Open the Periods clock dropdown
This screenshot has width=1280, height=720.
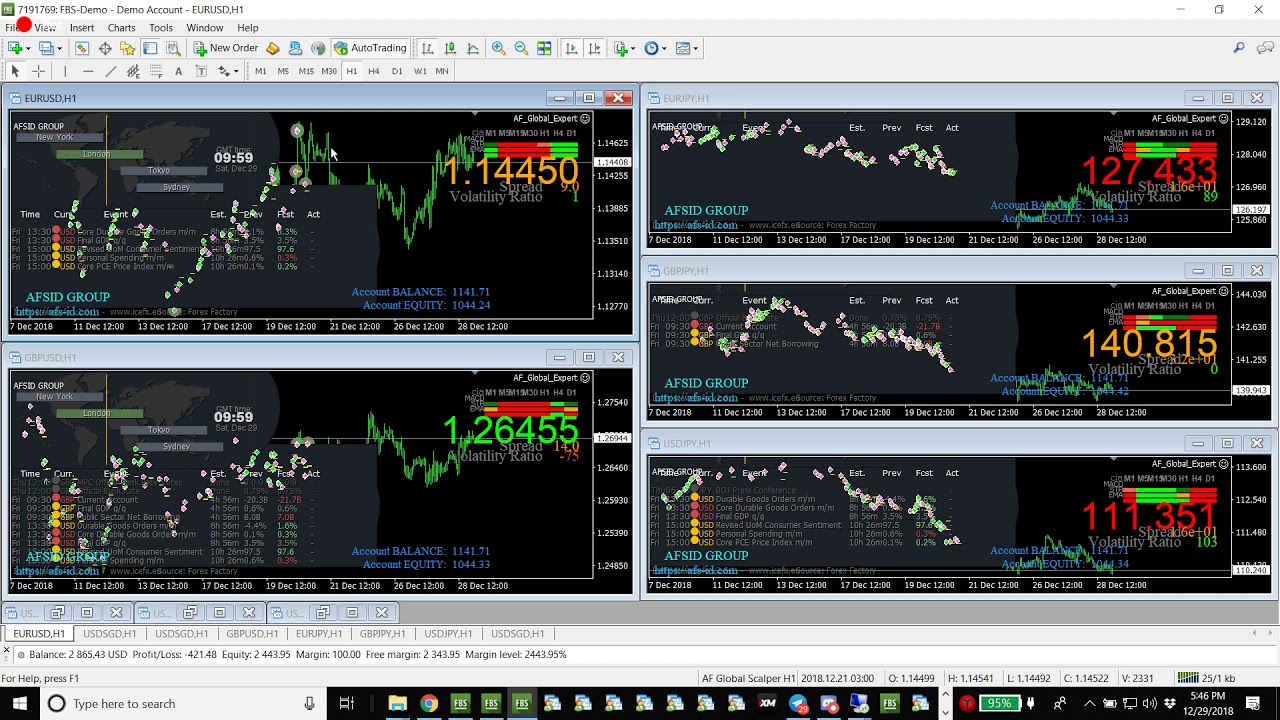pyautogui.click(x=656, y=48)
